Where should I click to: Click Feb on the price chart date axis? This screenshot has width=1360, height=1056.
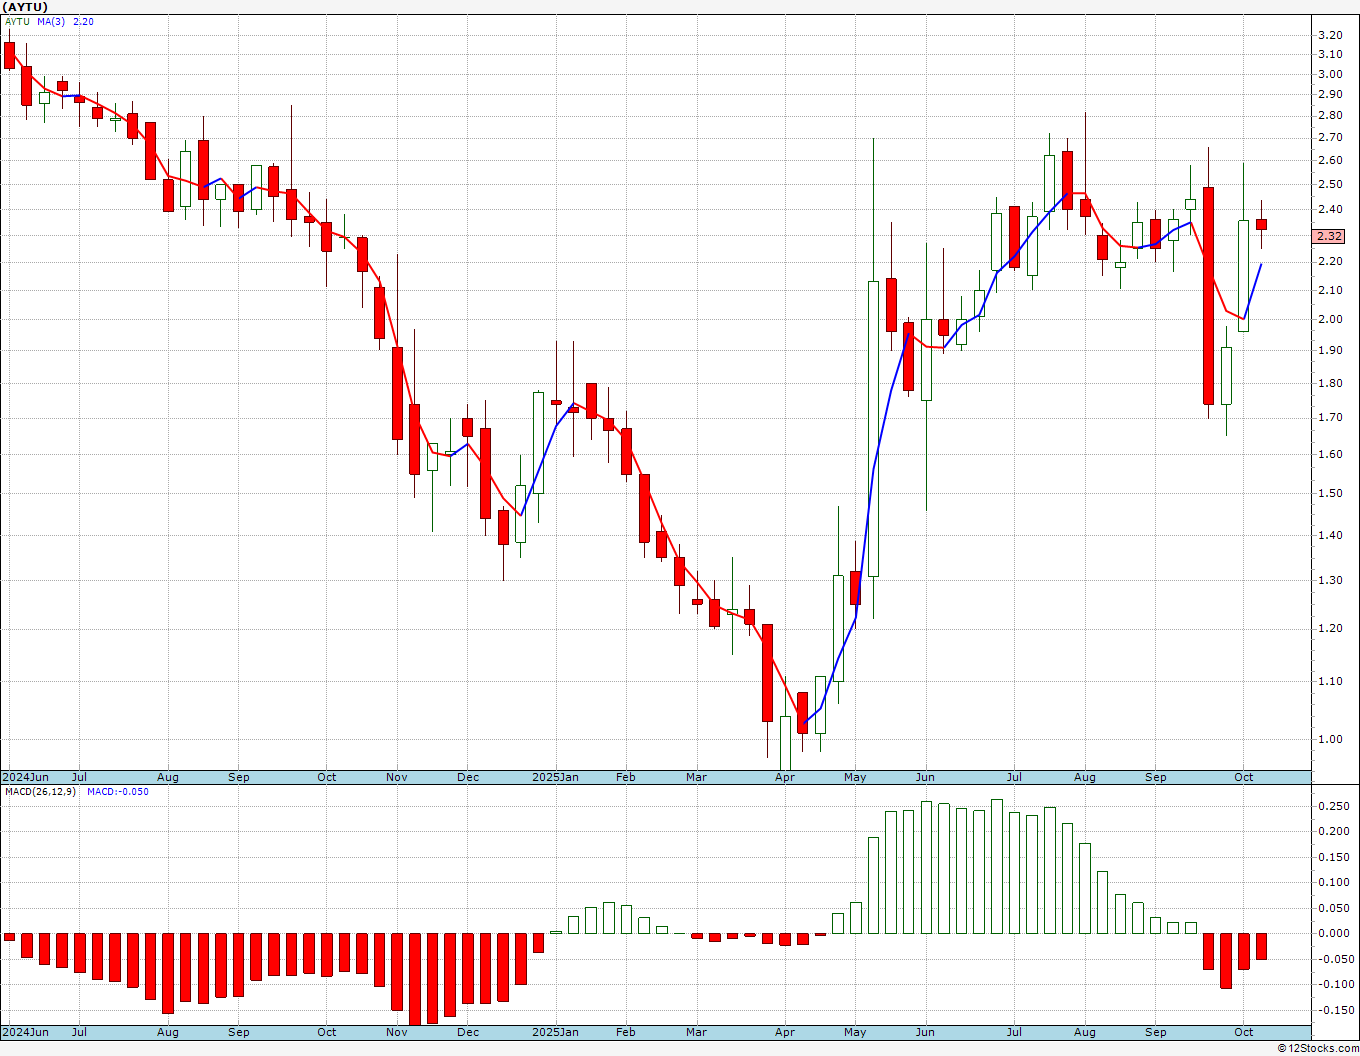626,777
